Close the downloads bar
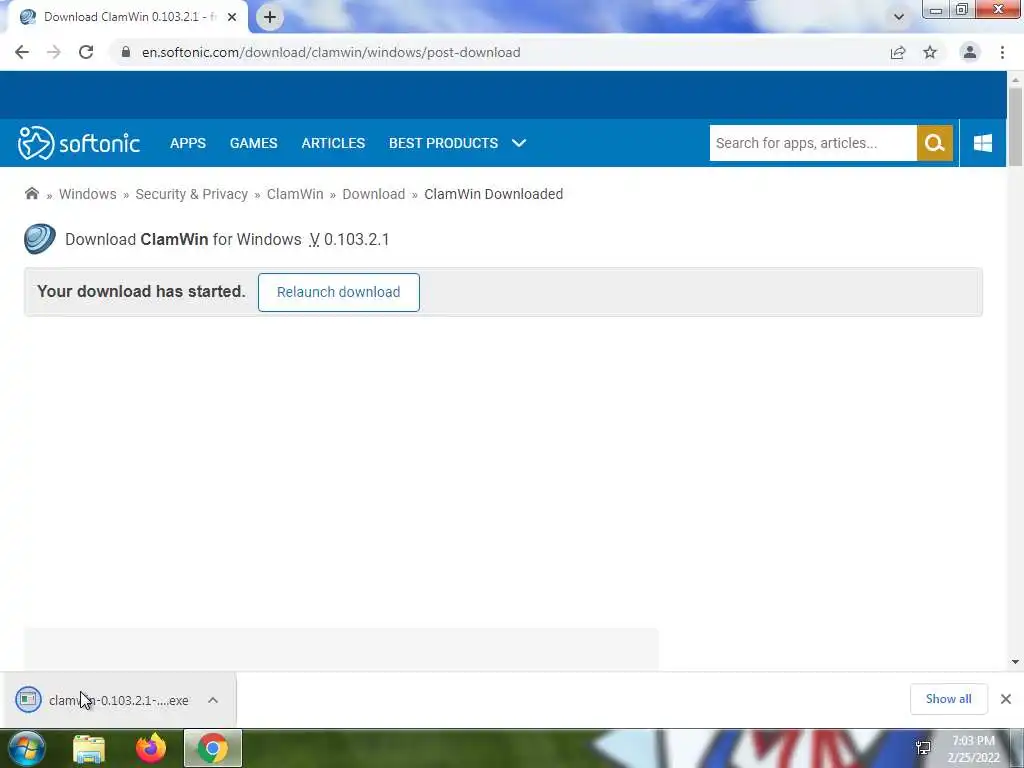 click(x=1006, y=699)
